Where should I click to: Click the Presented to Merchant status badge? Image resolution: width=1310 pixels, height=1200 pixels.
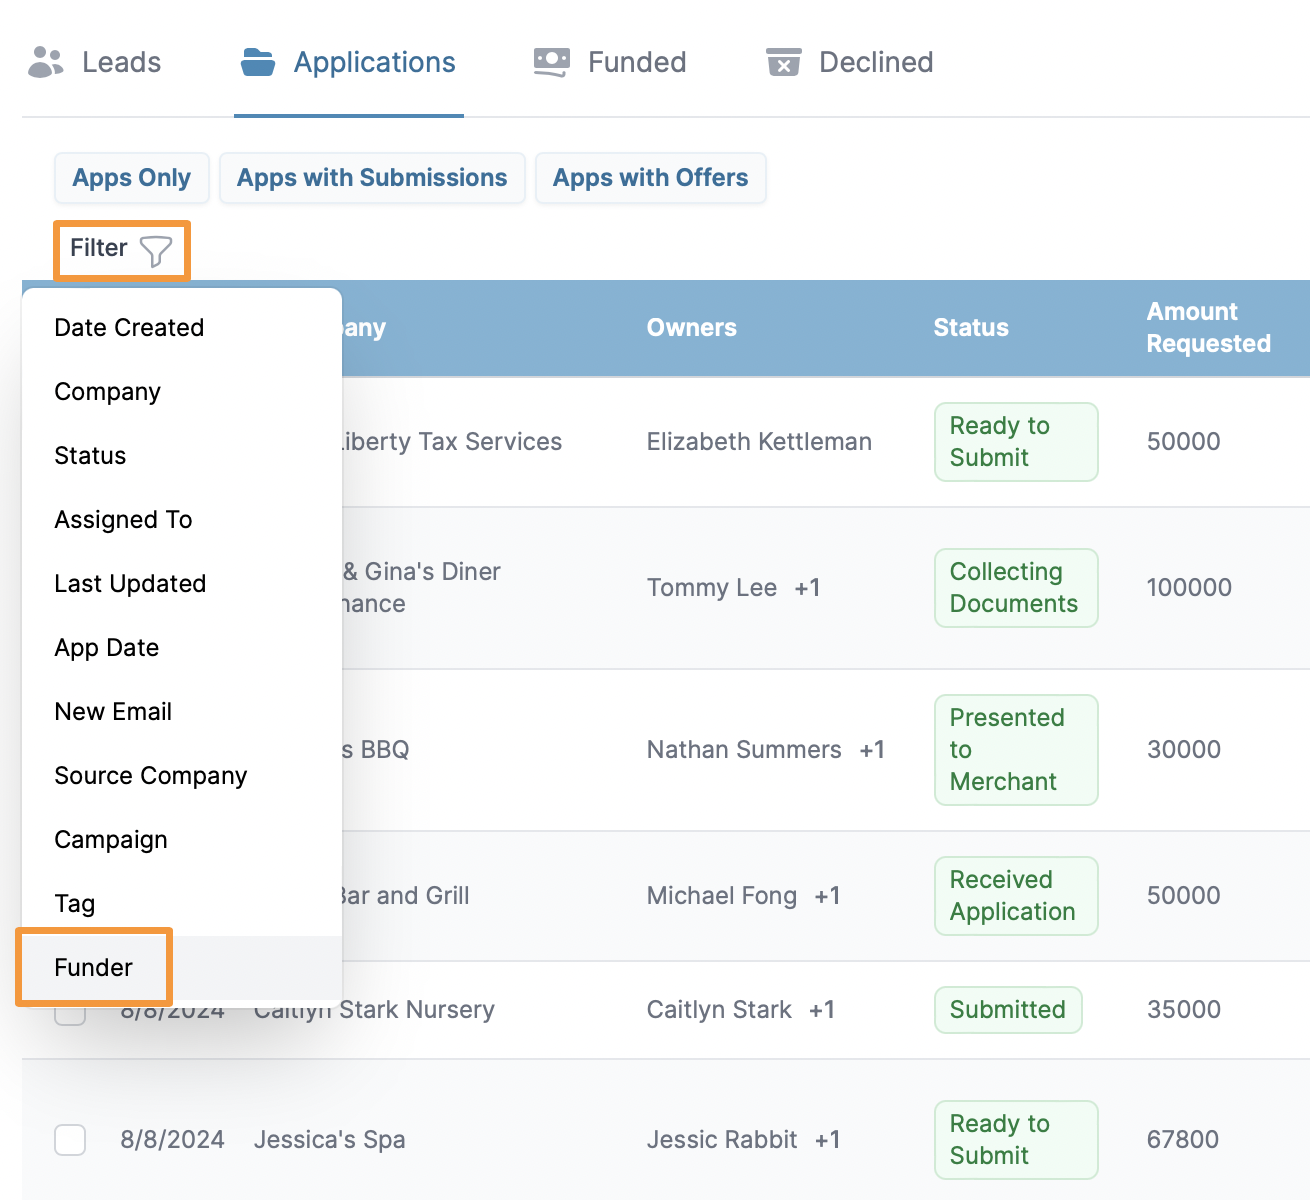pos(1016,750)
